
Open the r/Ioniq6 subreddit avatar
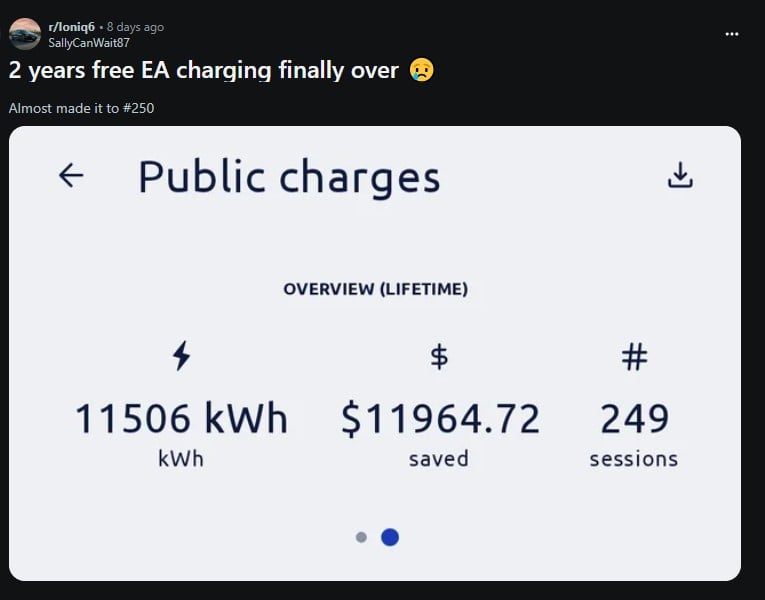(x=25, y=34)
